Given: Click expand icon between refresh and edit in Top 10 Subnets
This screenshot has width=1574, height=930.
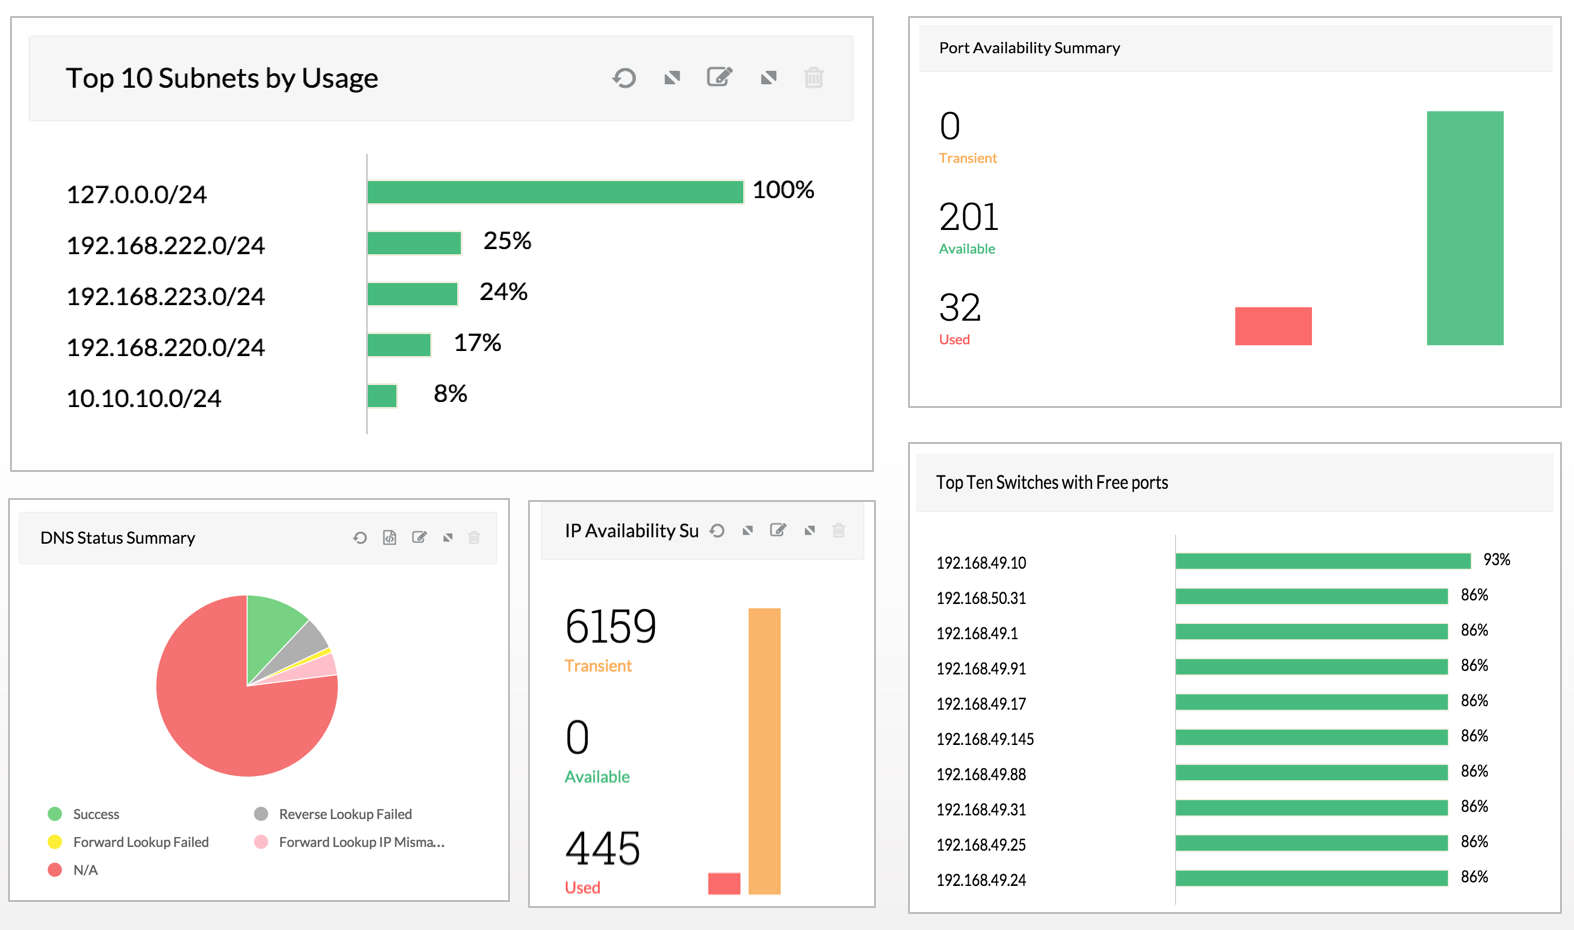Looking at the screenshot, I should pos(672,78).
